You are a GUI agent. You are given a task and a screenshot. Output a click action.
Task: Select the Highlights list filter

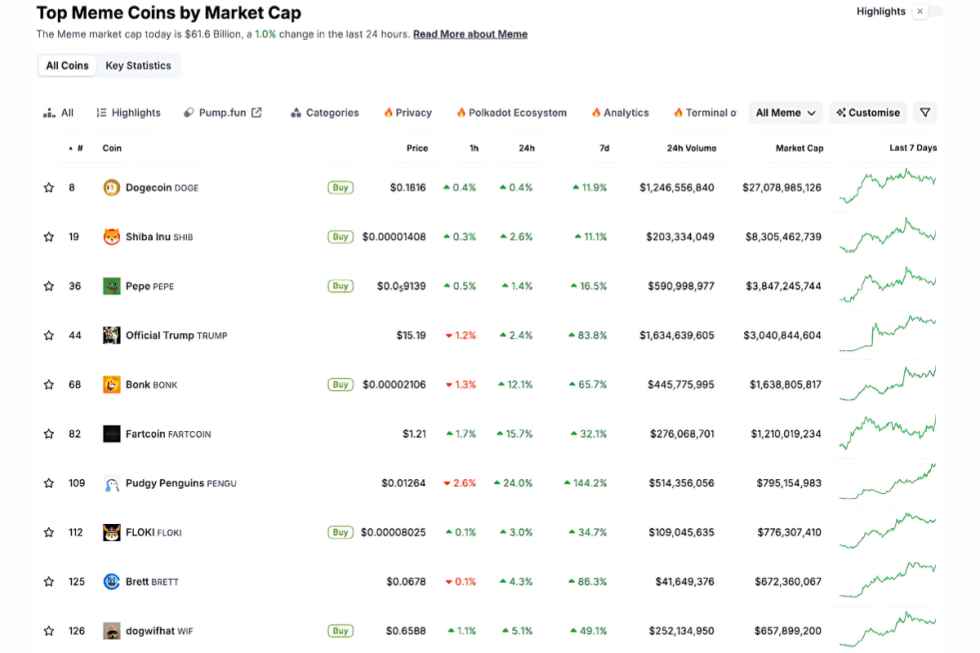[128, 112]
